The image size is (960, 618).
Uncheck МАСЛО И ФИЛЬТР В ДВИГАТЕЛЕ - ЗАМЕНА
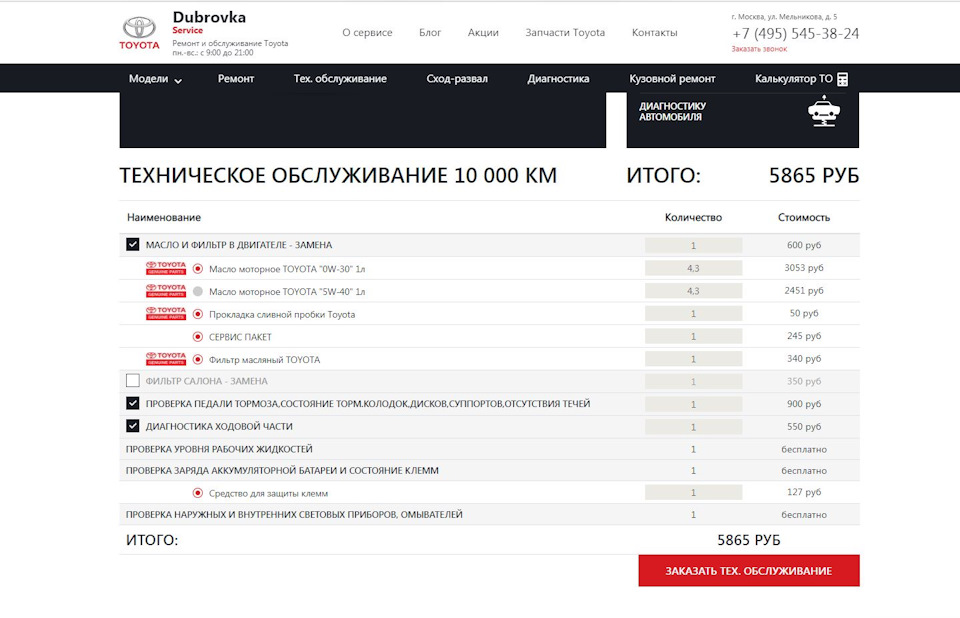click(x=132, y=244)
